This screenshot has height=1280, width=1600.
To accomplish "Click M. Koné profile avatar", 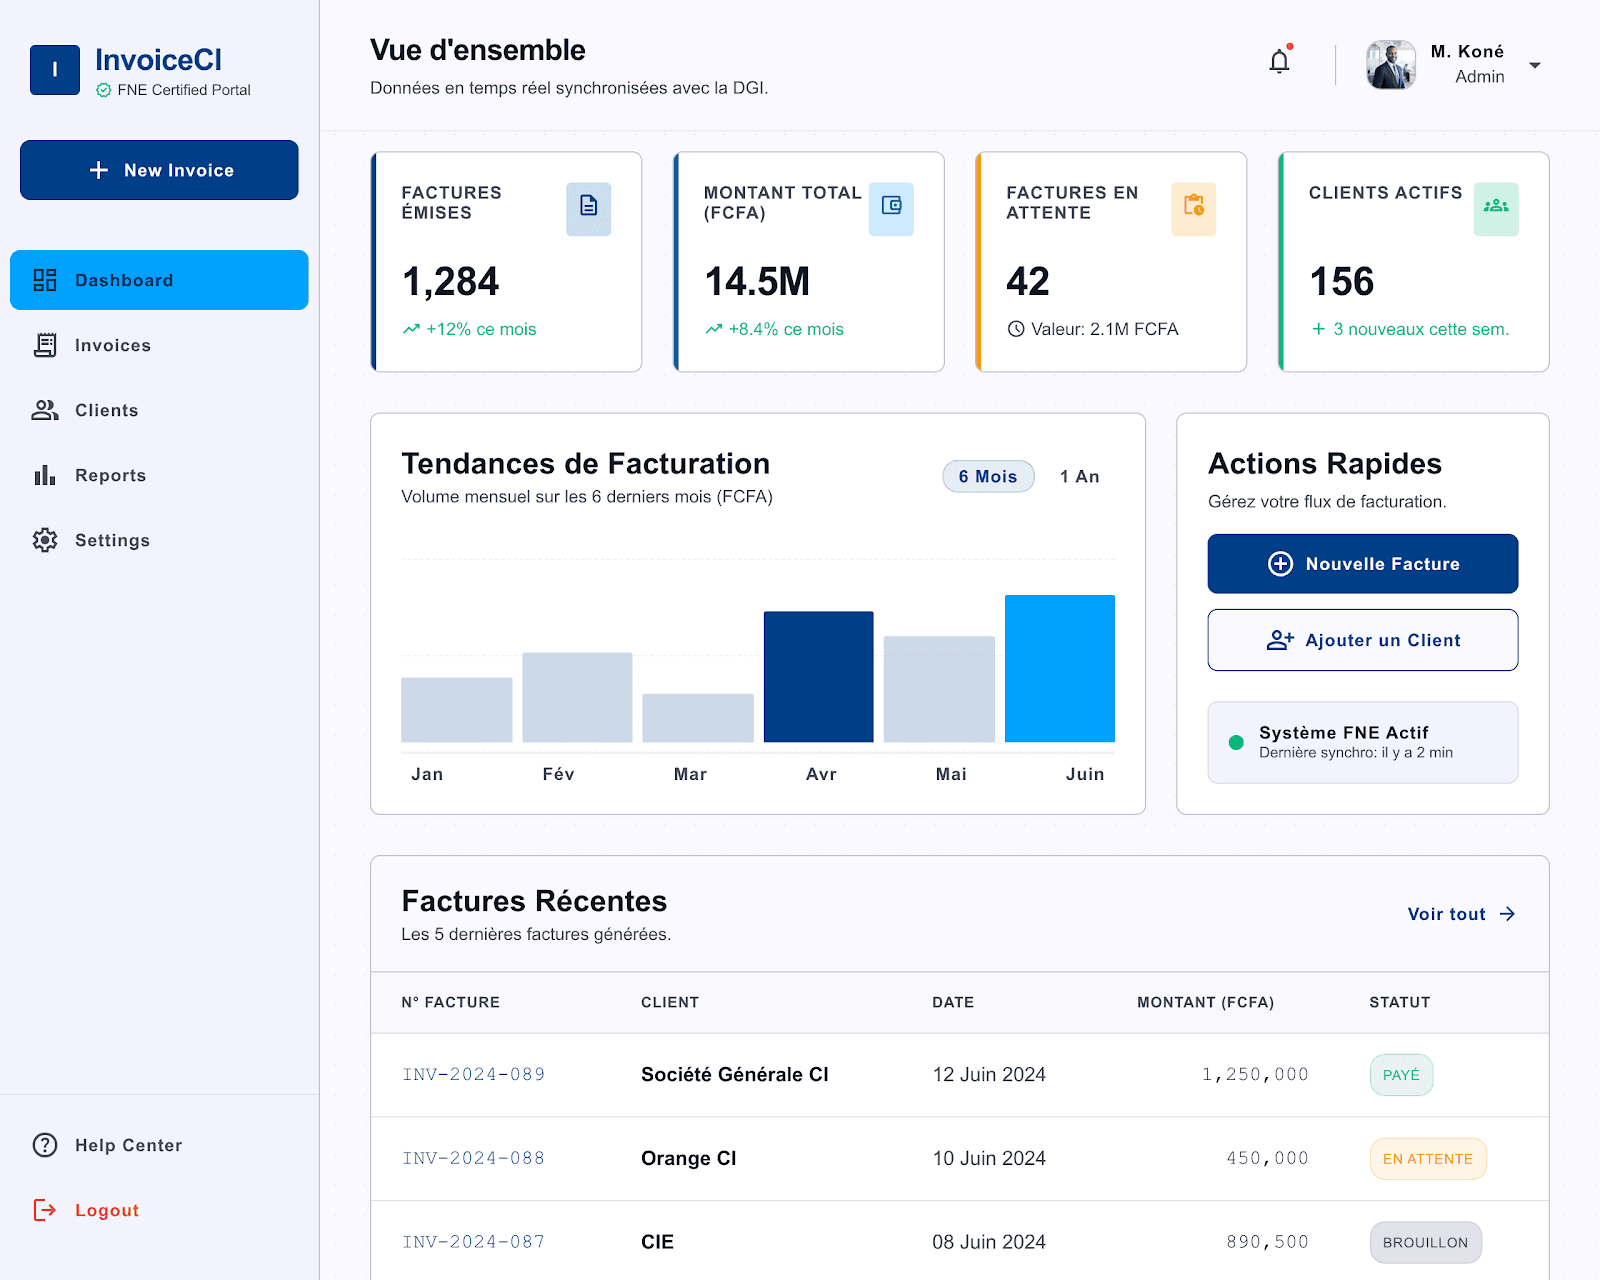I will 1391,65.
